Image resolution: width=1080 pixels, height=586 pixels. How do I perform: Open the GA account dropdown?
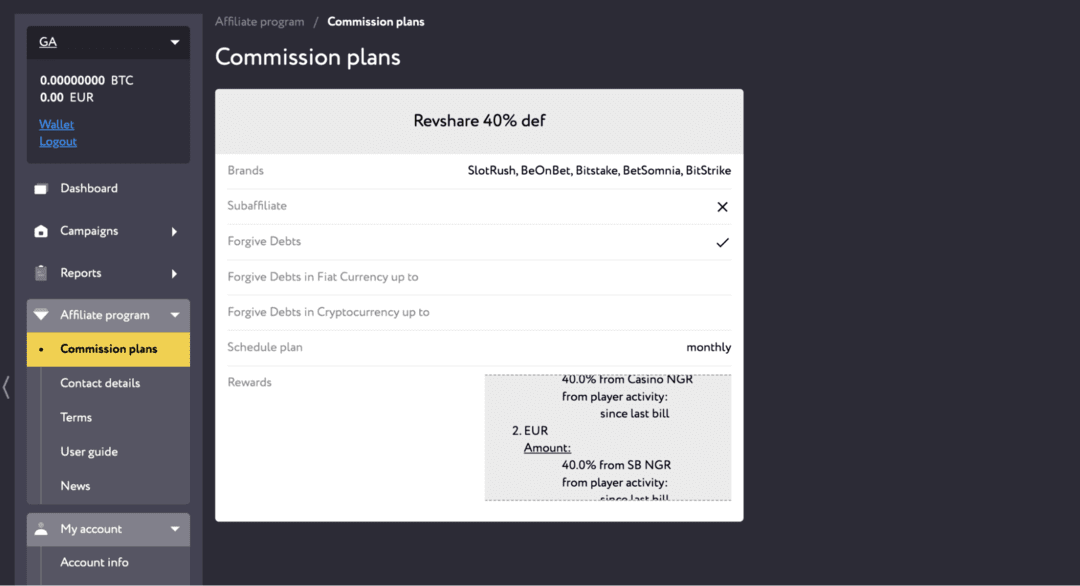coord(108,42)
